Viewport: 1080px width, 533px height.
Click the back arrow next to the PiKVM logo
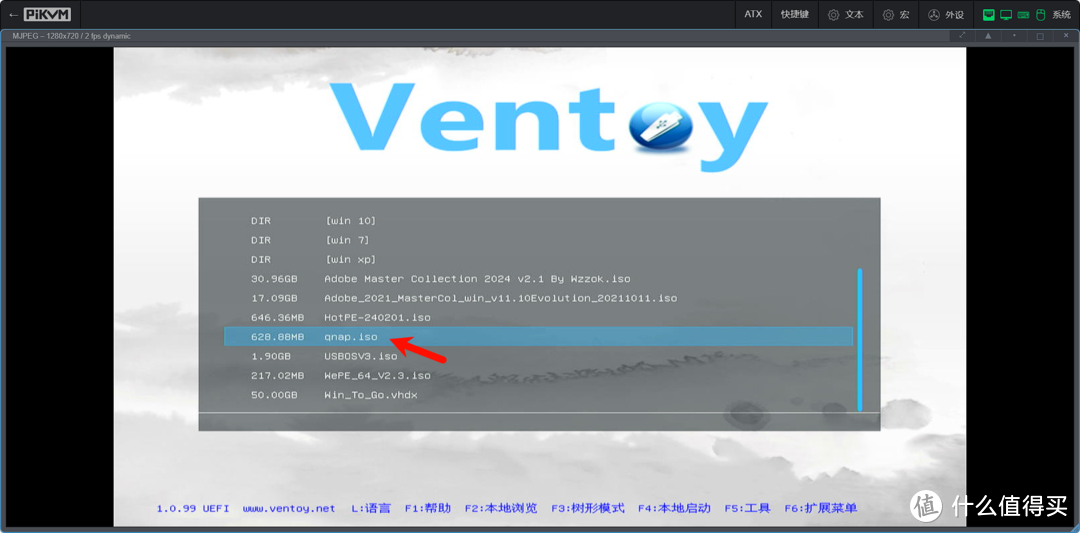[13, 14]
